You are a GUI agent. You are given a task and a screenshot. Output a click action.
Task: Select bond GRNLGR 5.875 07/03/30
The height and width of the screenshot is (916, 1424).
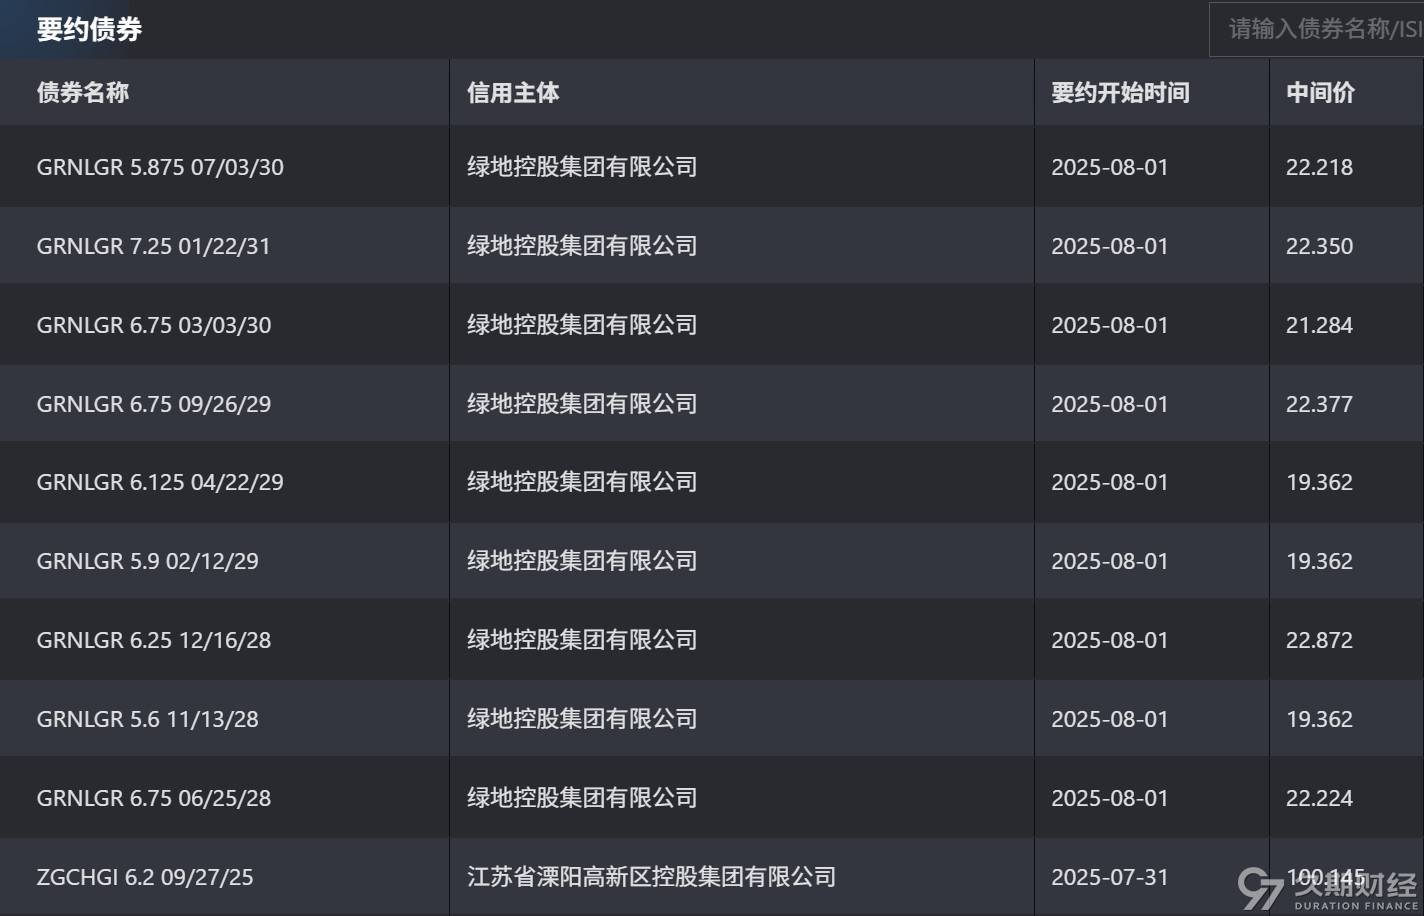(160, 167)
